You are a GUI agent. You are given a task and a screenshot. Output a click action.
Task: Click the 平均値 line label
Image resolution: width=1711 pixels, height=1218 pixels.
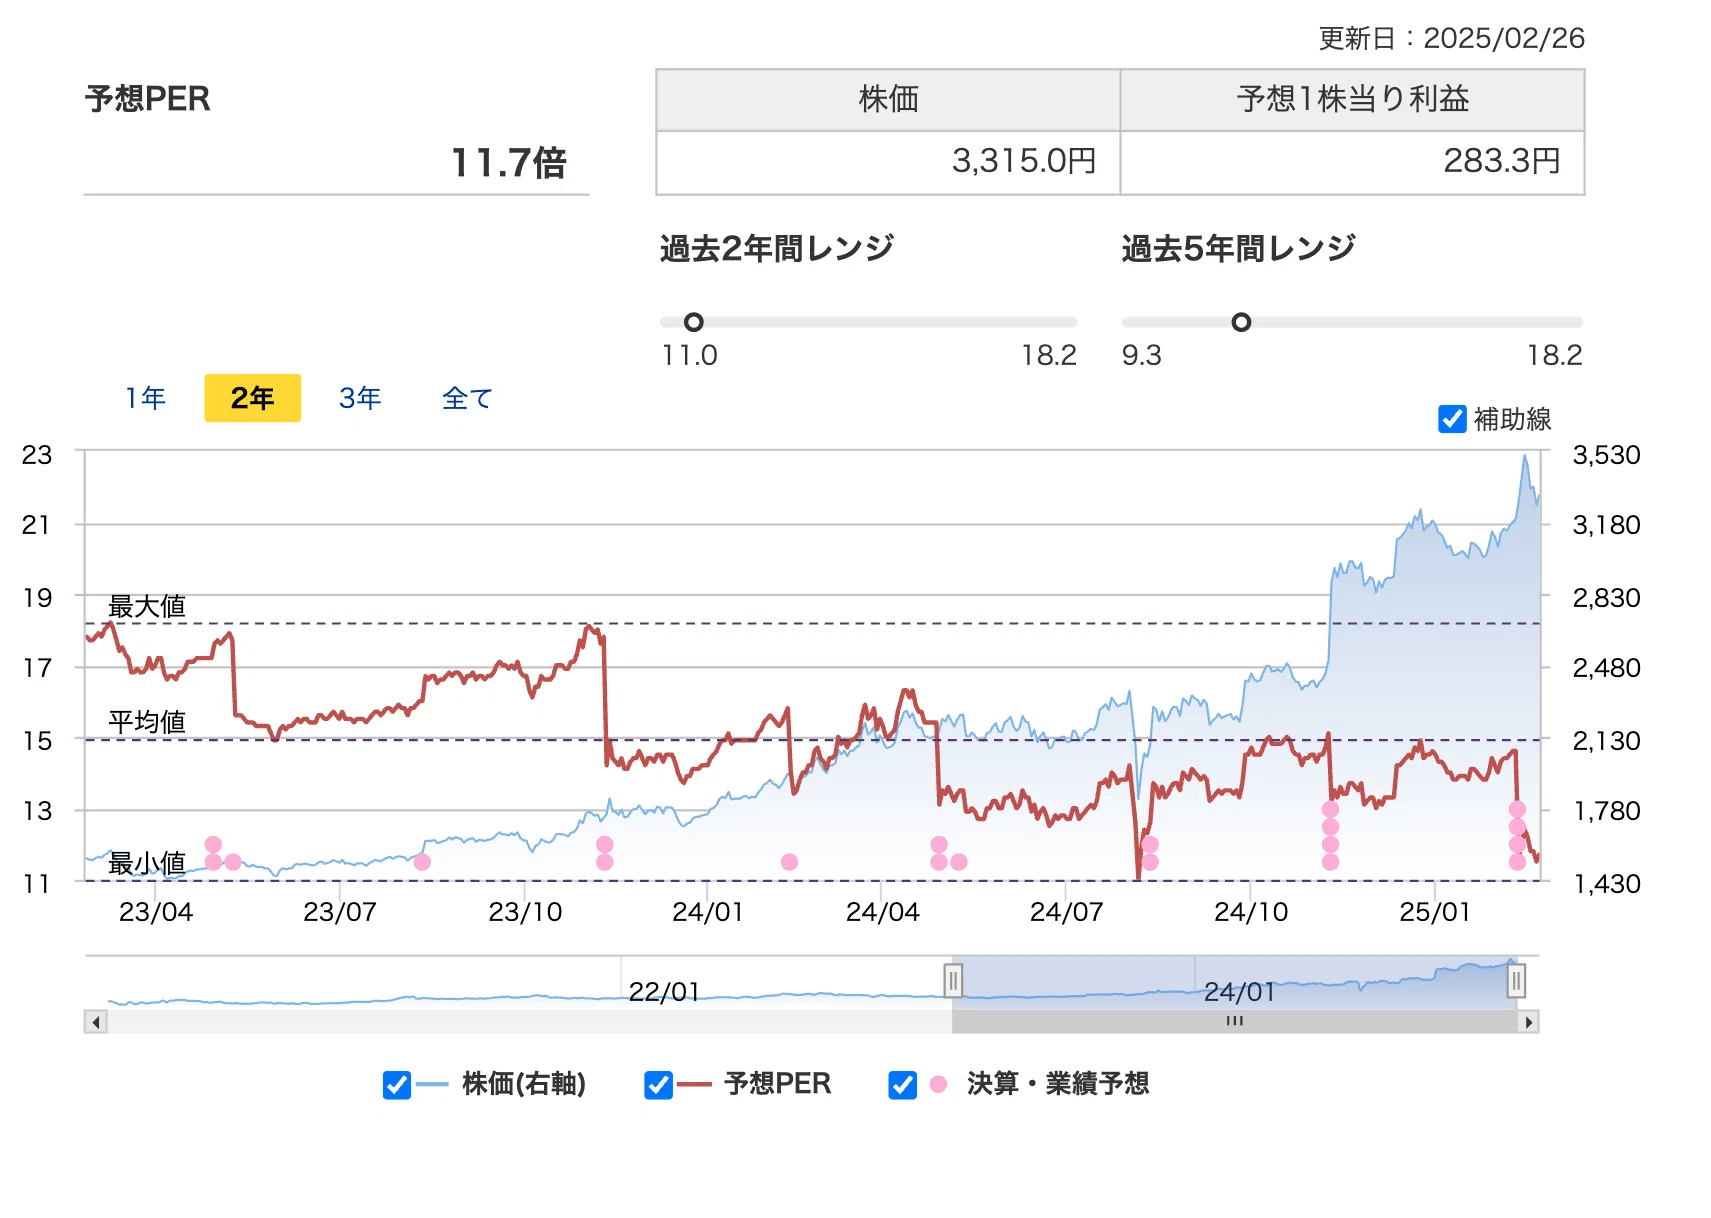[x=147, y=722]
